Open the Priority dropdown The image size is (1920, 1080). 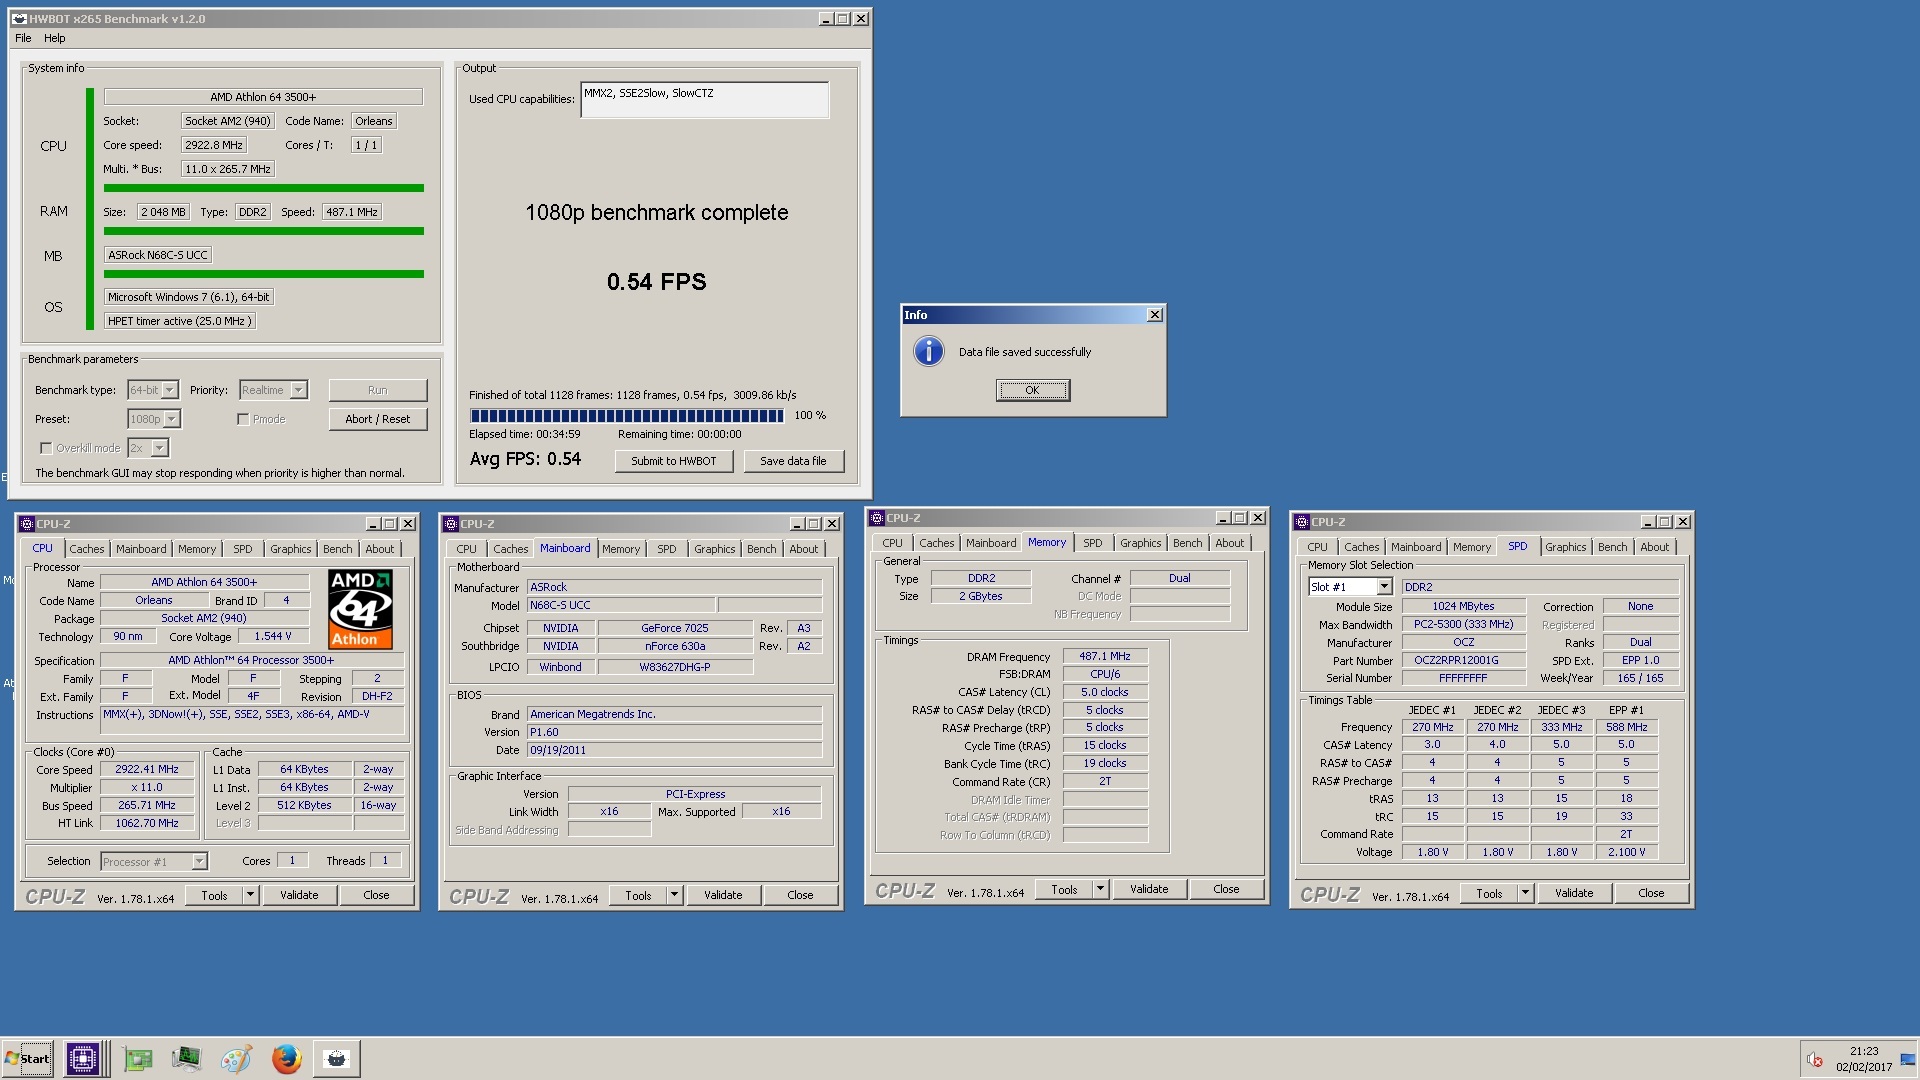point(298,390)
